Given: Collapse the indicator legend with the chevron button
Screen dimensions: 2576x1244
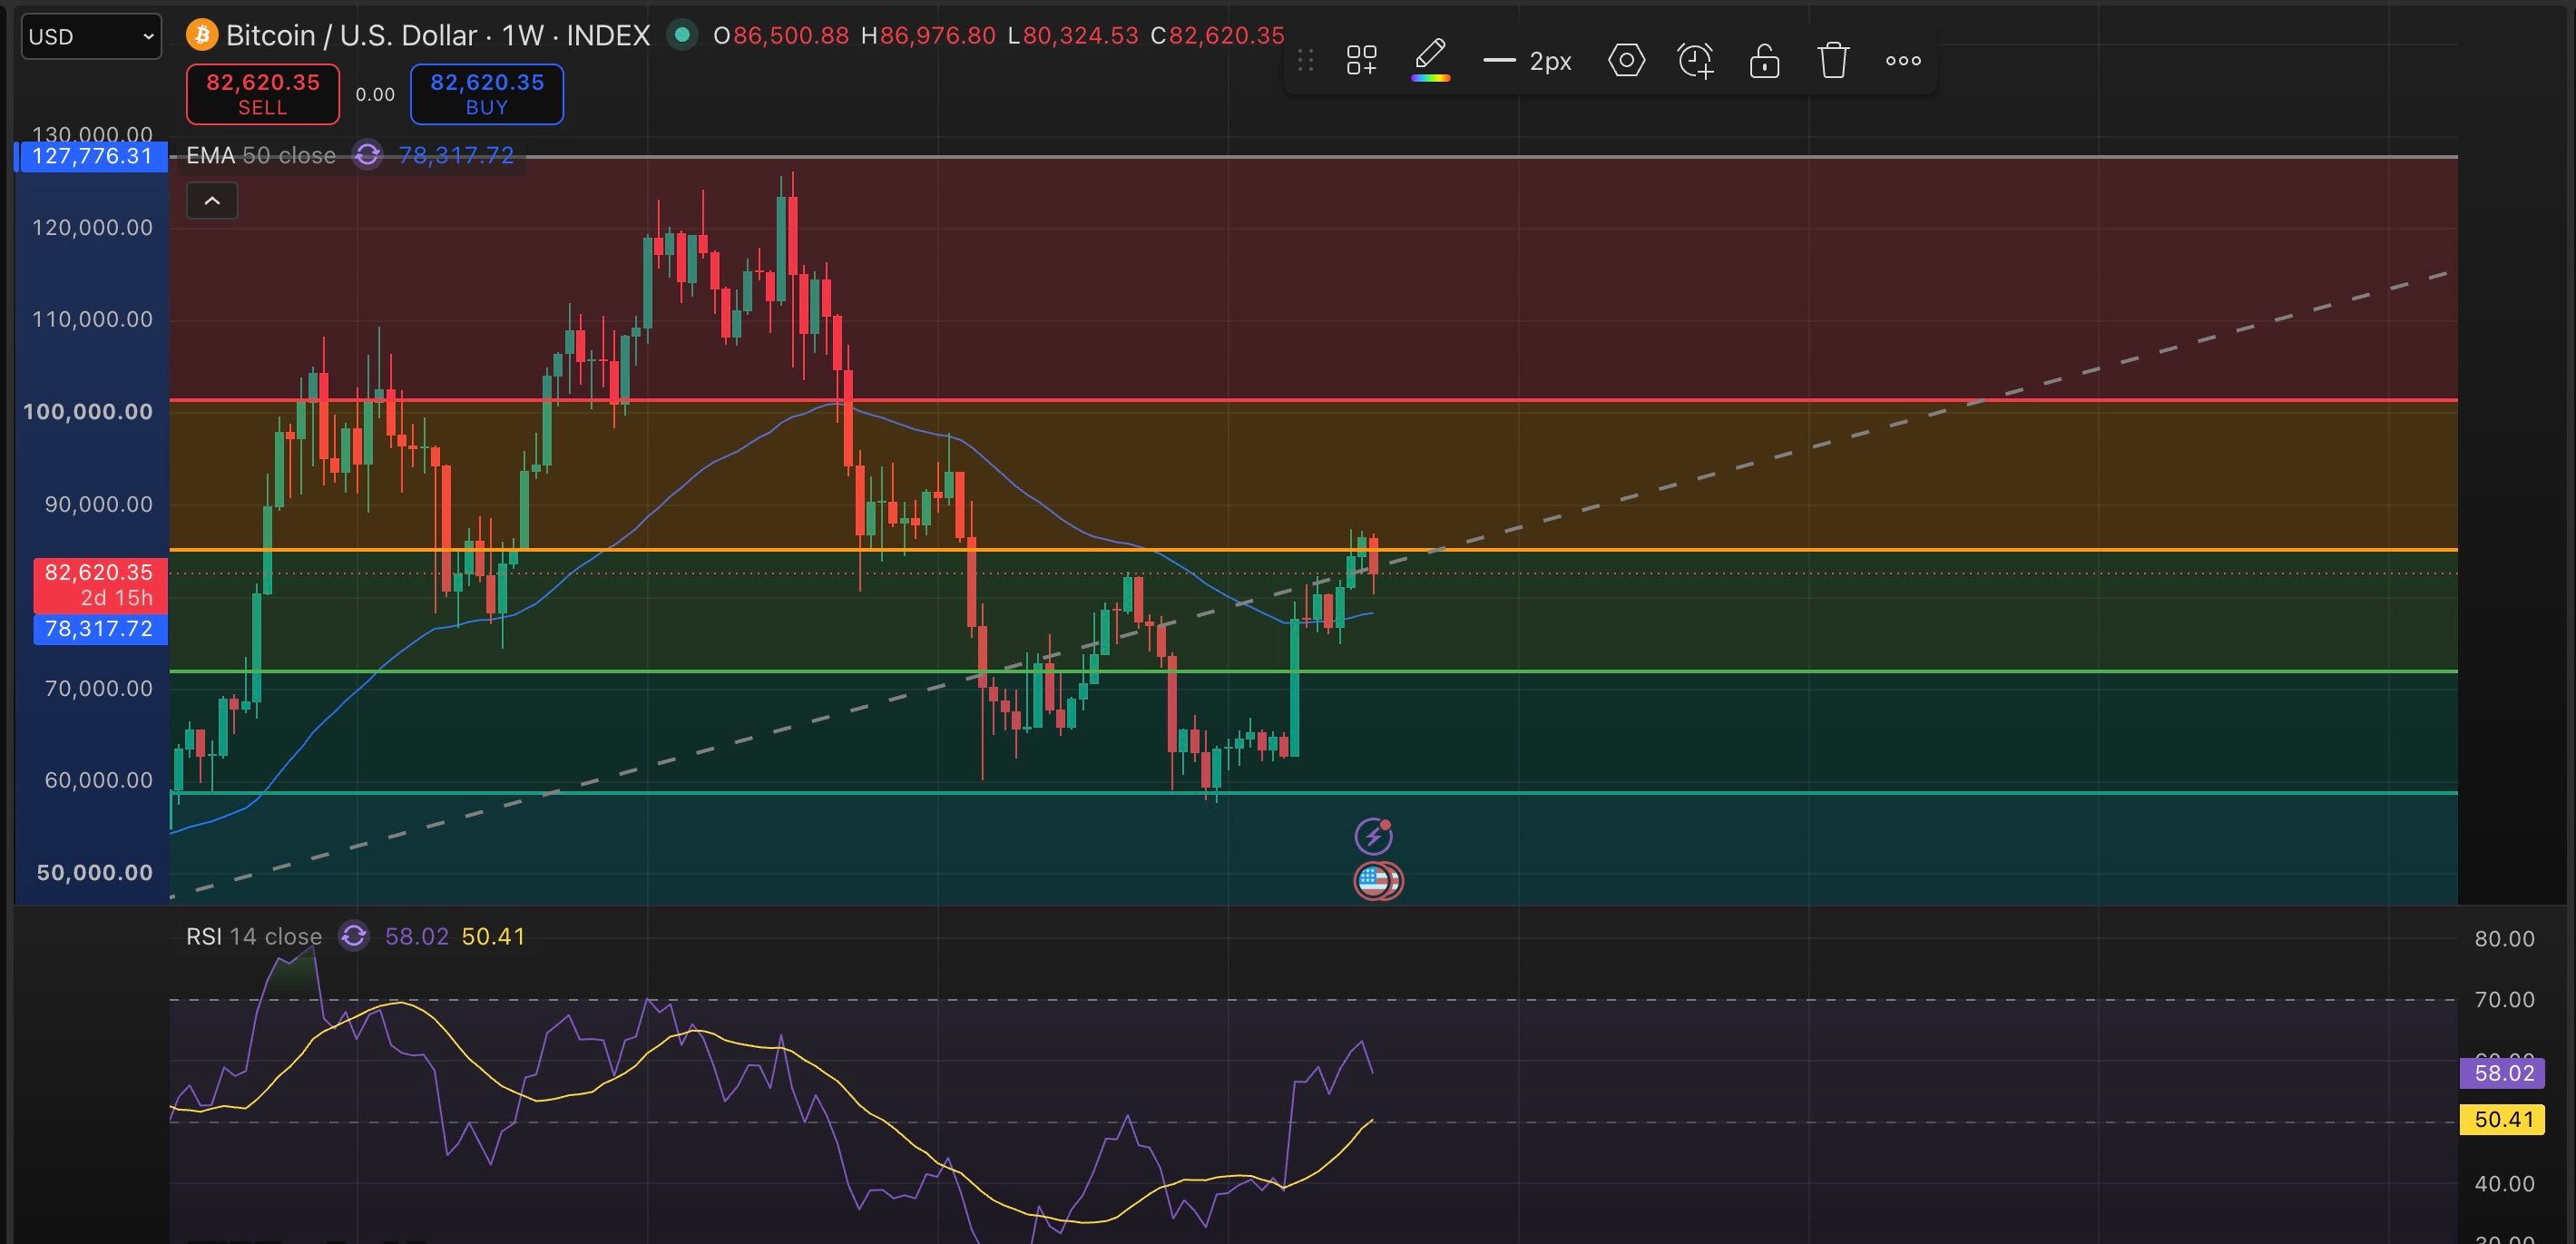Looking at the screenshot, I should (212, 201).
